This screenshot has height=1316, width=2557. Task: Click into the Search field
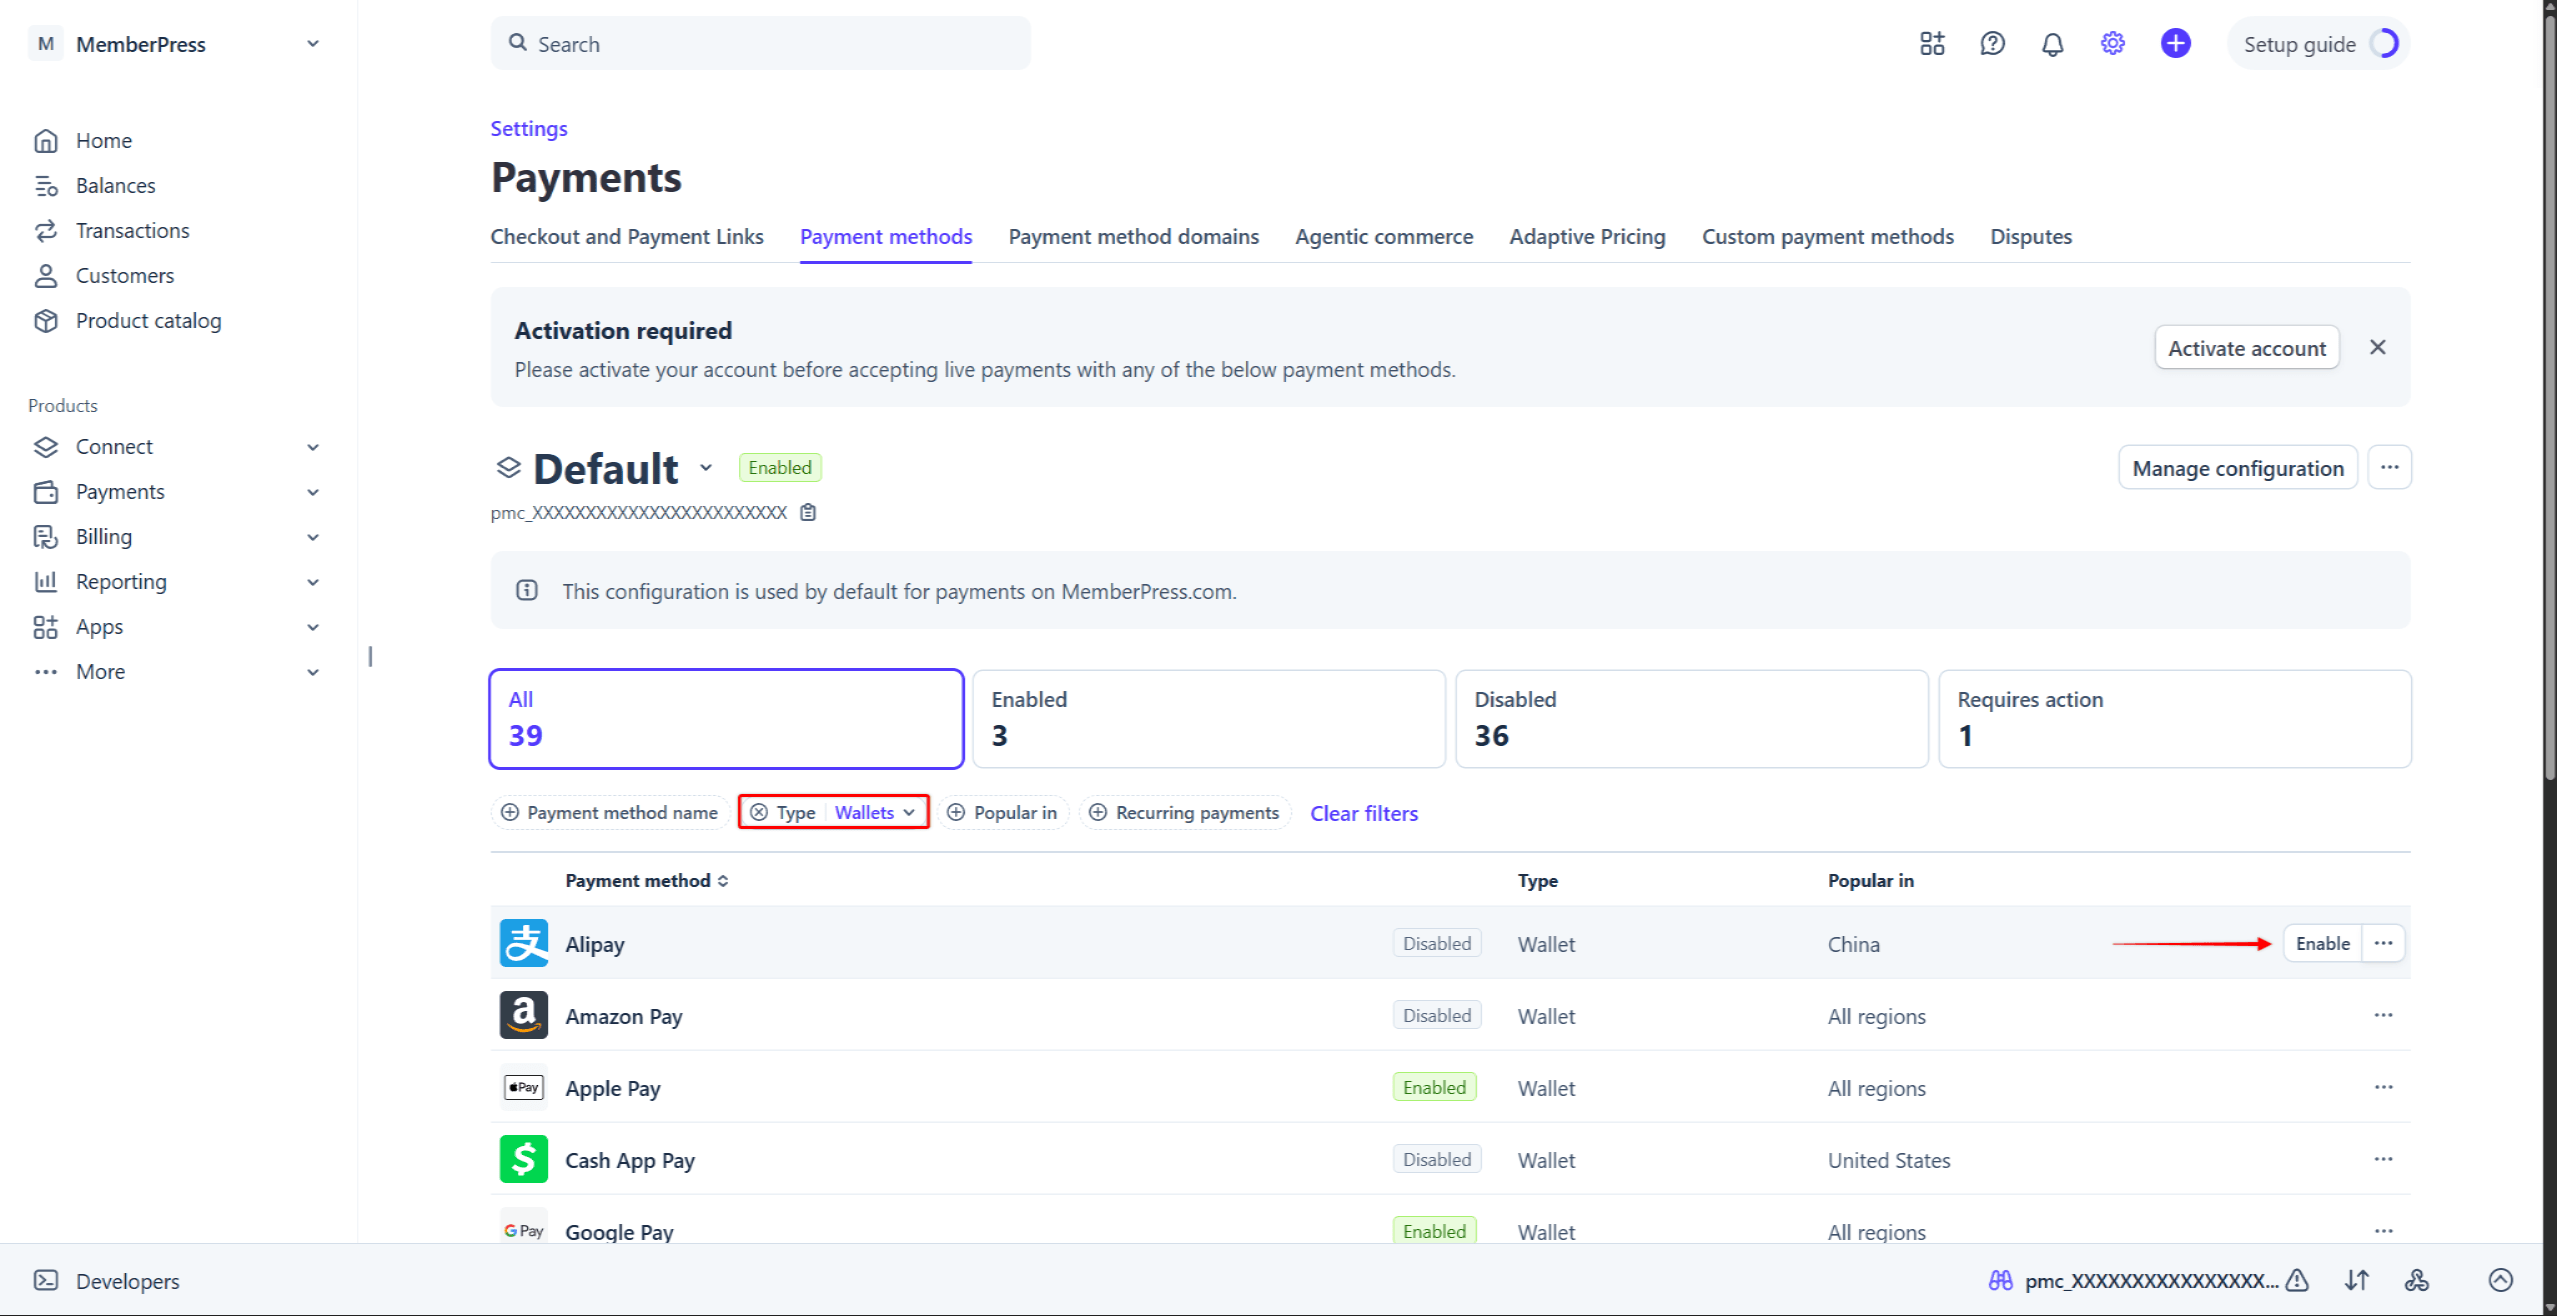tap(760, 43)
